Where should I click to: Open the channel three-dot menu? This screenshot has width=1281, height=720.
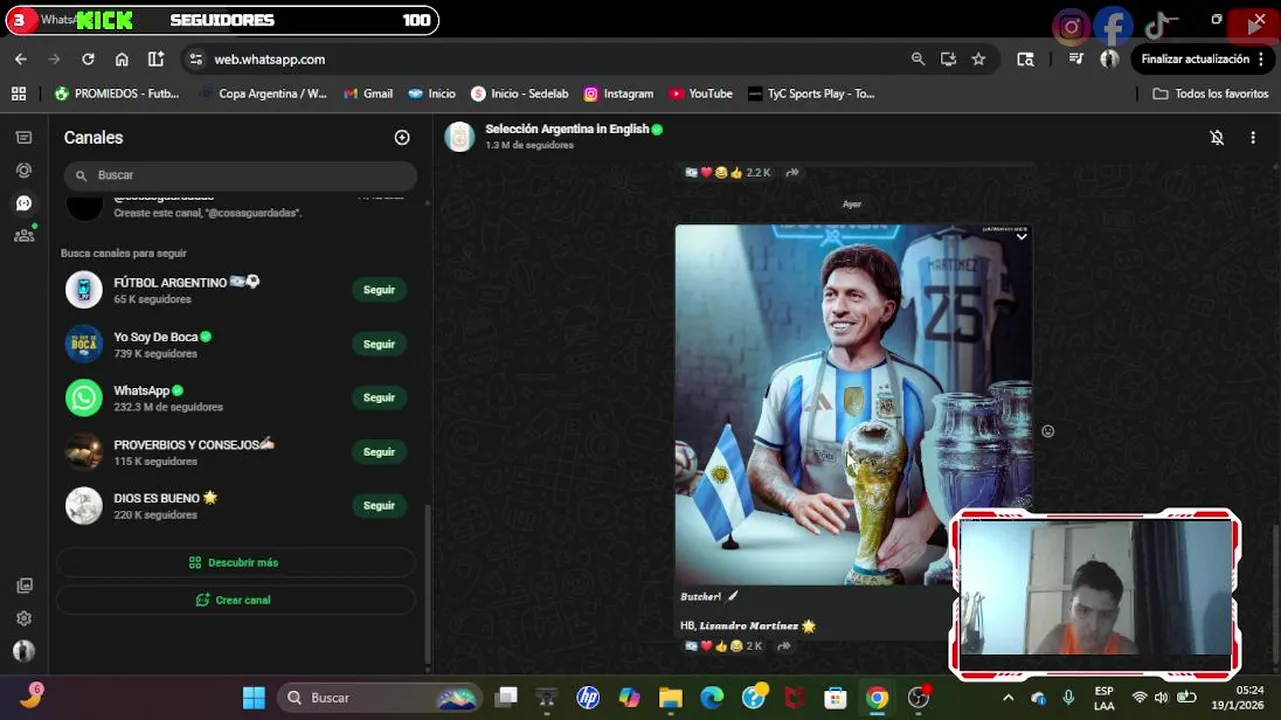pos(1253,138)
